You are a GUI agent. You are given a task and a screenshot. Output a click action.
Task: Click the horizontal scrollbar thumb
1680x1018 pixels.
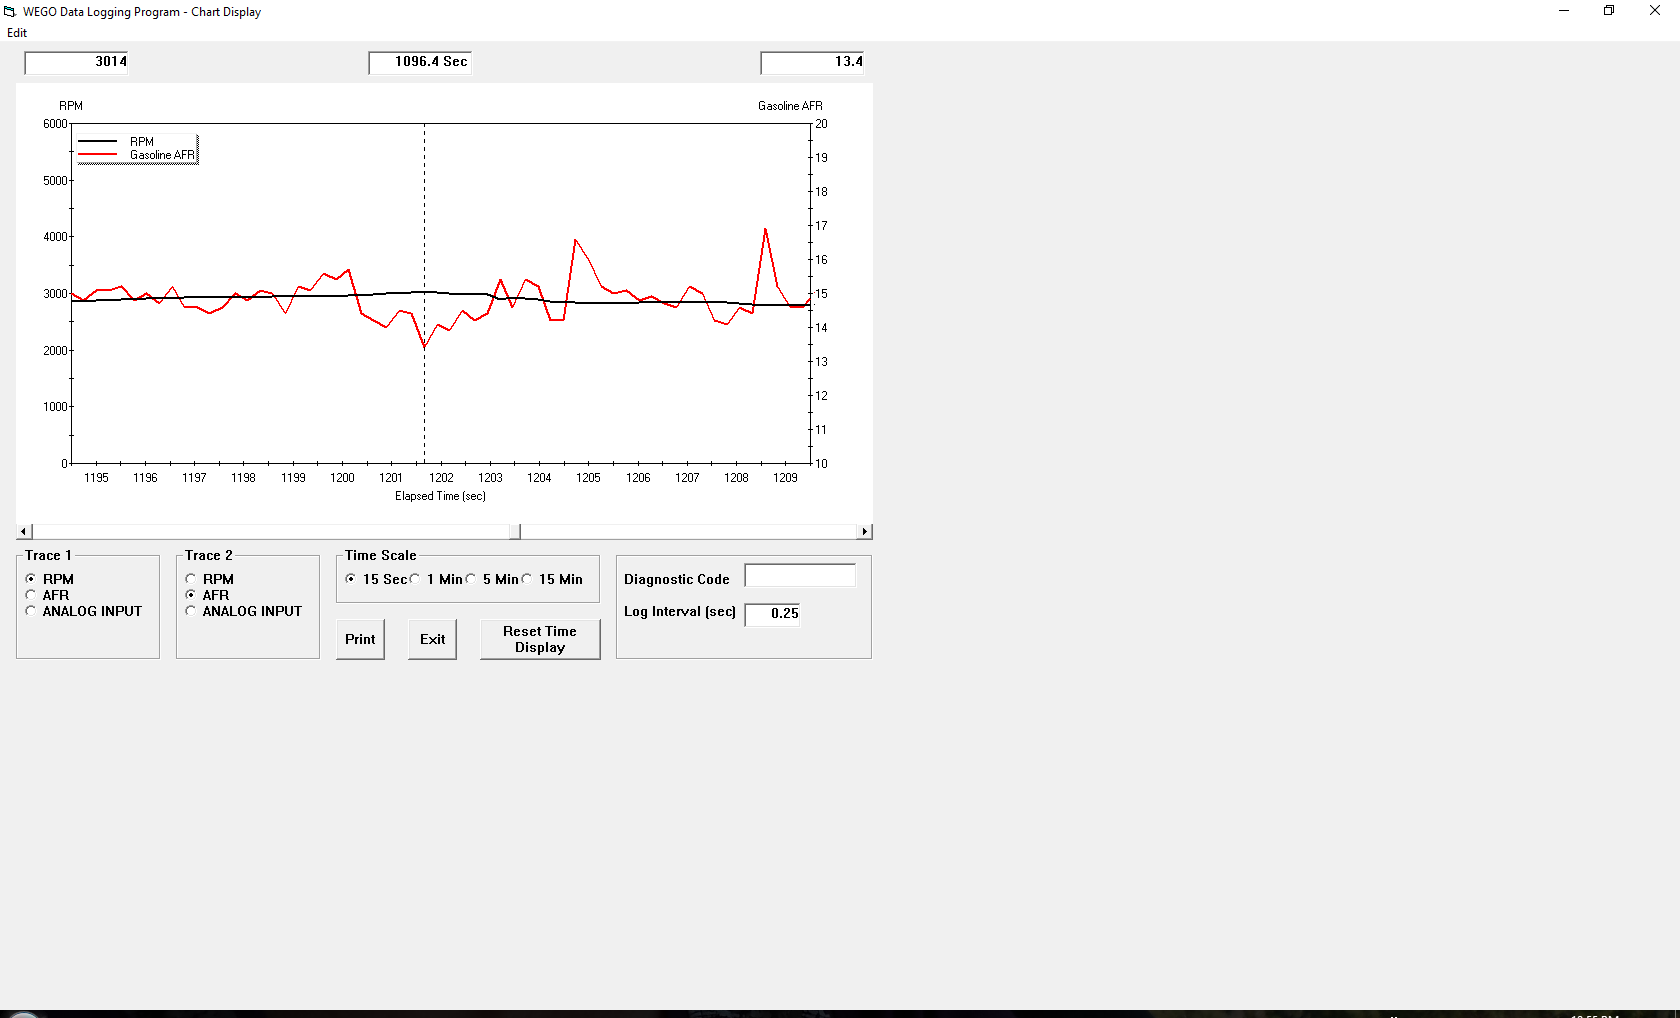515,532
